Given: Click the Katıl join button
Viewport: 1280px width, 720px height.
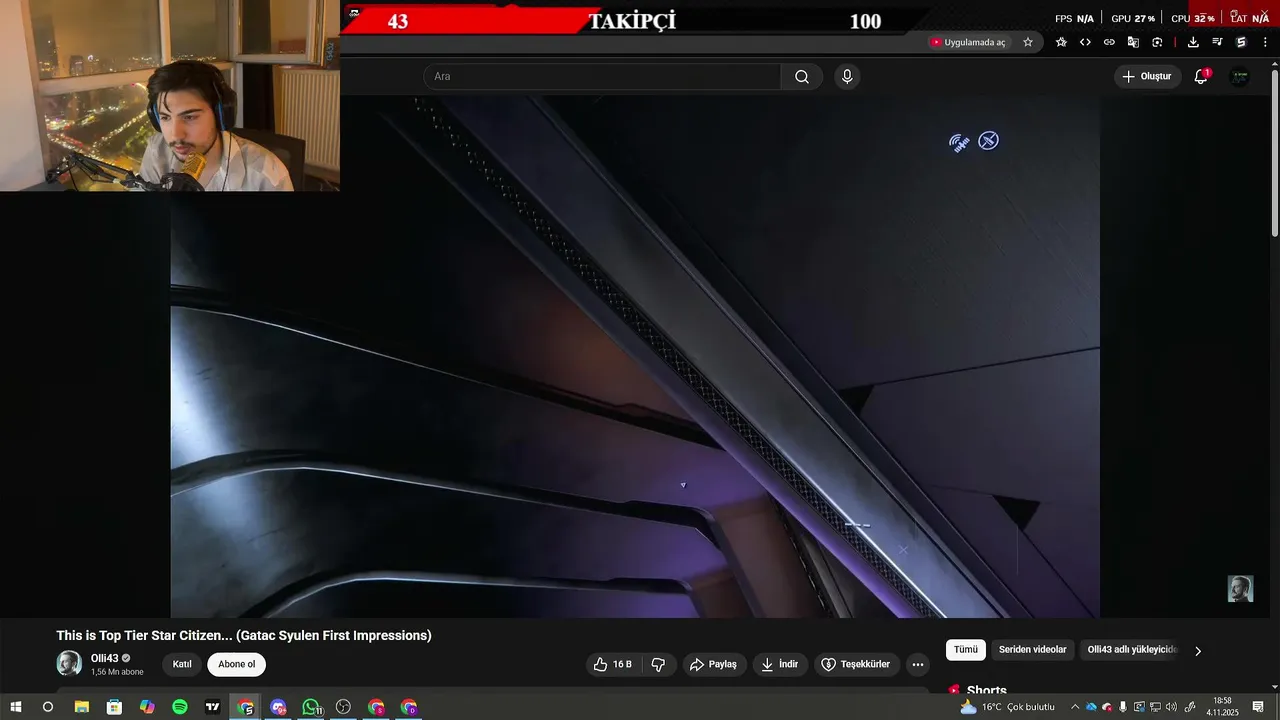Looking at the screenshot, I should click(x=182, y=664).
